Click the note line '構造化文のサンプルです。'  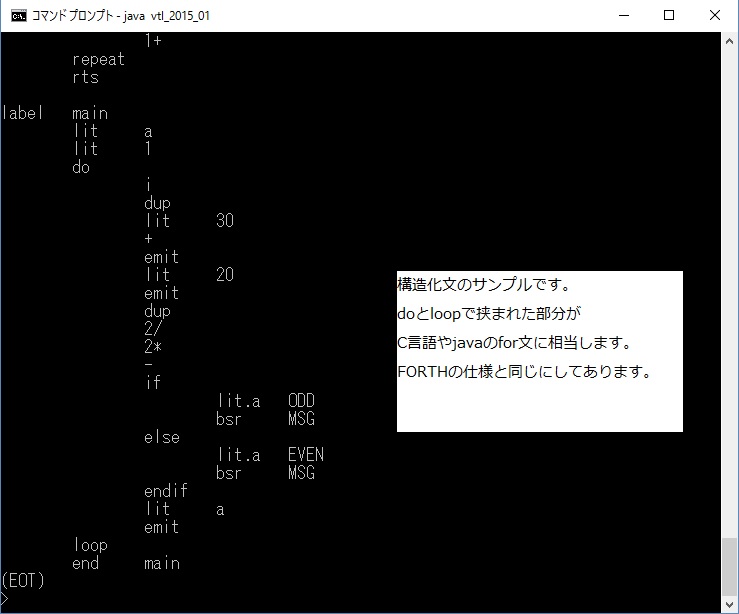(483, 284)
